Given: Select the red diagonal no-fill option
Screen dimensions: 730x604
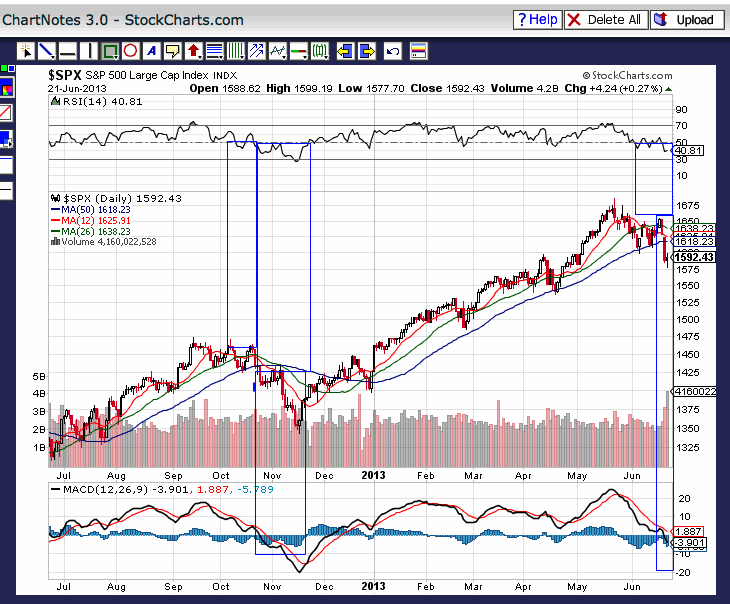Looking at the screenshot, I should 6,112.
